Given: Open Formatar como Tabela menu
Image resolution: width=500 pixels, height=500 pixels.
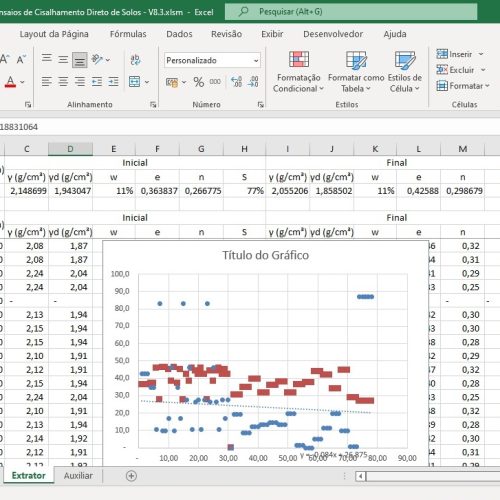Looking at the screenshot, I should click(356, 72).
